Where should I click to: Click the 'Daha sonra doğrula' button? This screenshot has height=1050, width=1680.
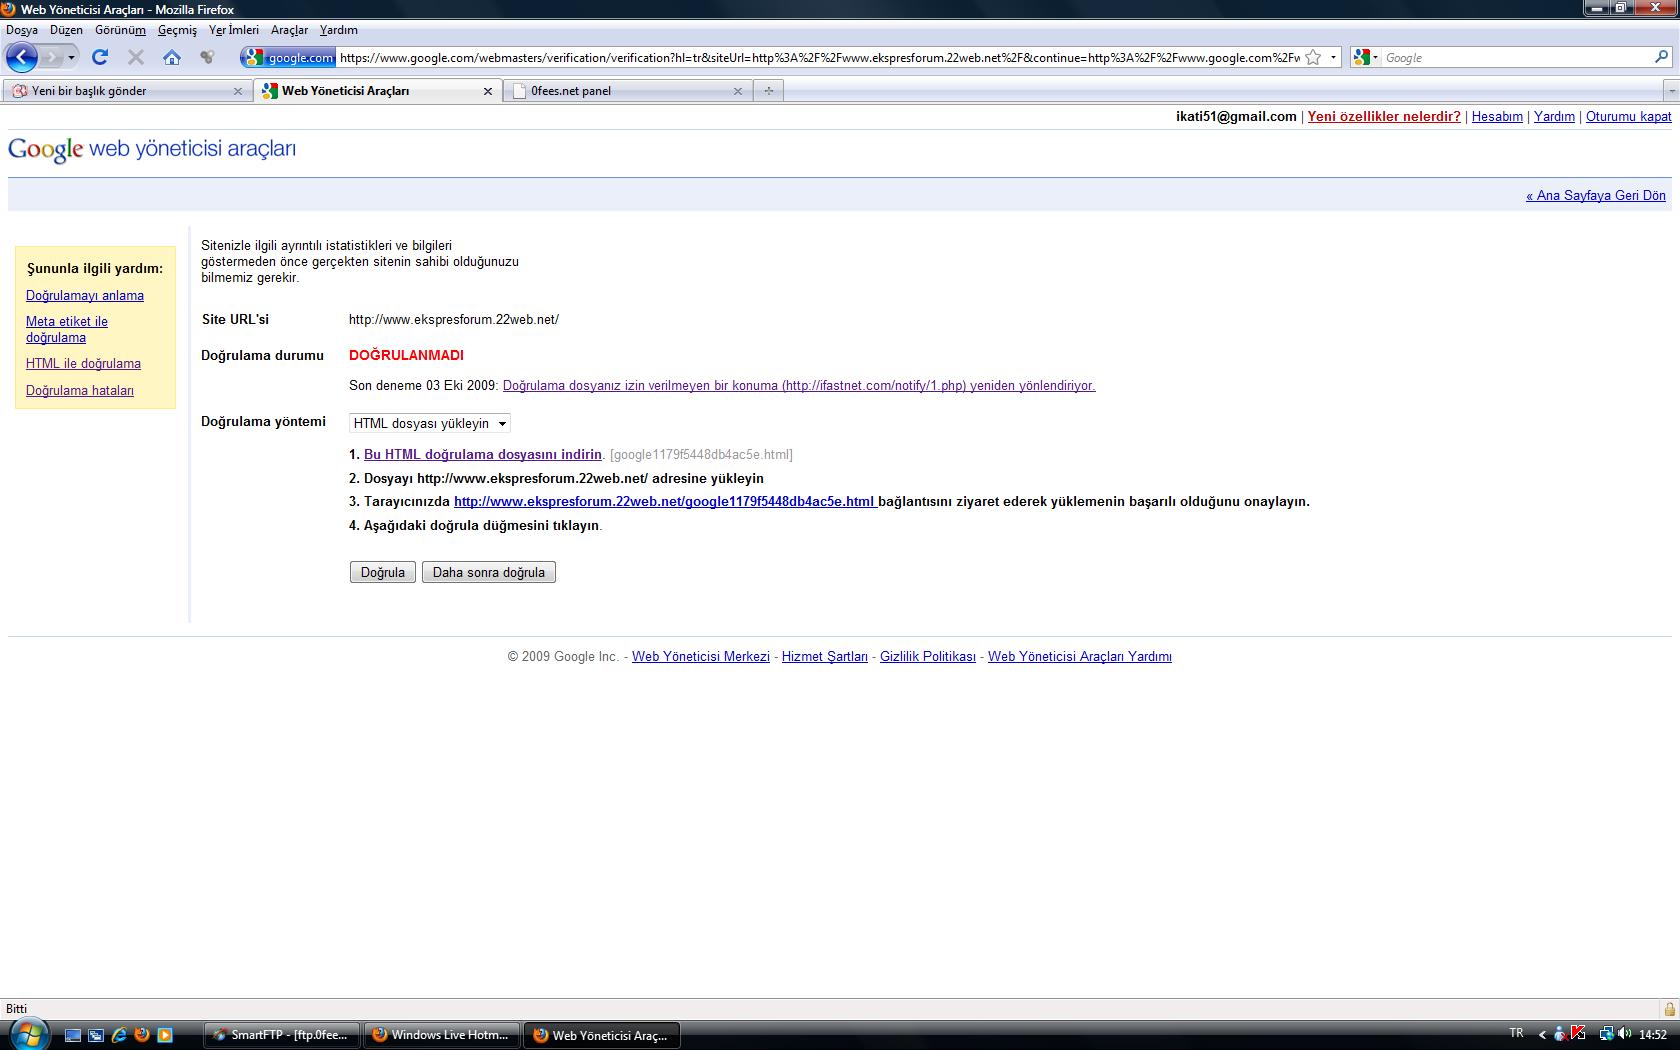pyautogui.click(x=489, y=572)
